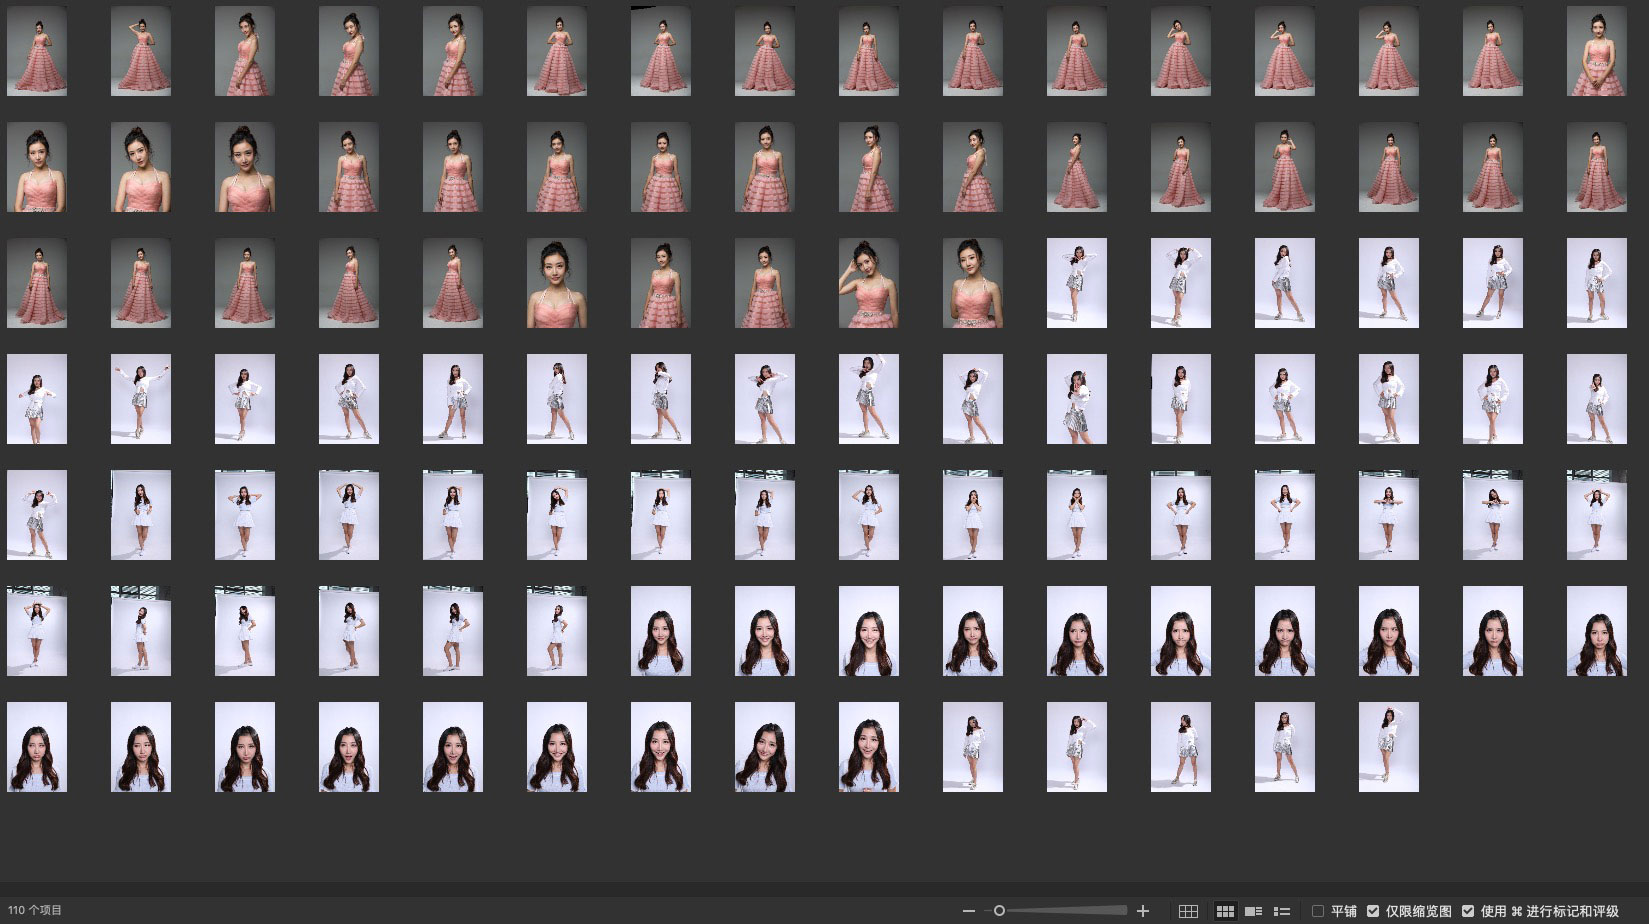Toggle 使用 ⌘ 进行标记和评级 checkbox

(1468, 911)
